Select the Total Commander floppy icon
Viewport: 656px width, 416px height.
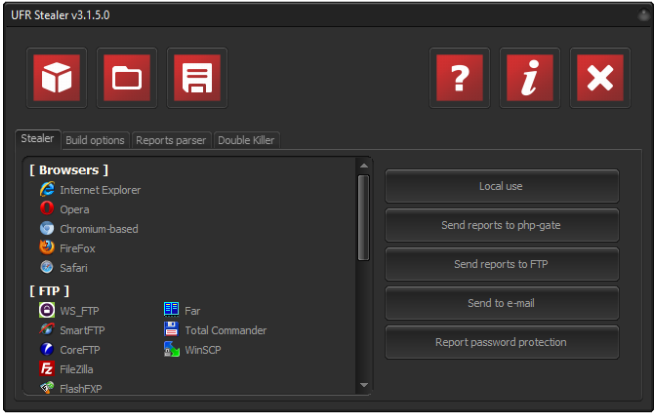pos(172,329)
